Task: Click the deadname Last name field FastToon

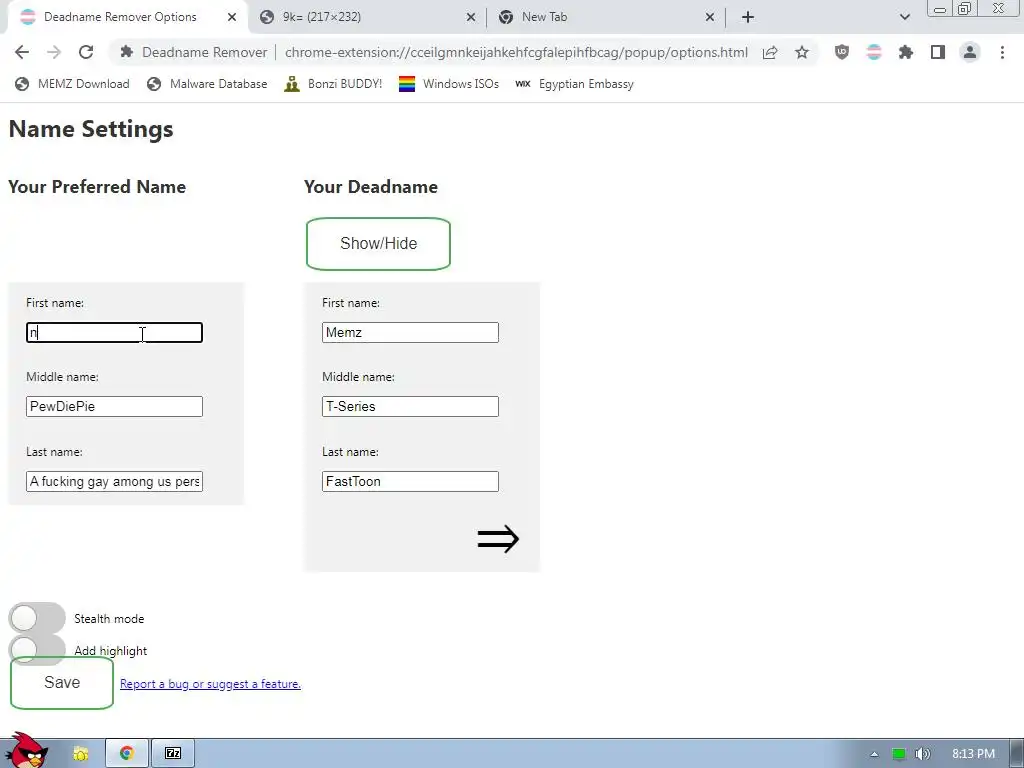Action: click(410, 481)
